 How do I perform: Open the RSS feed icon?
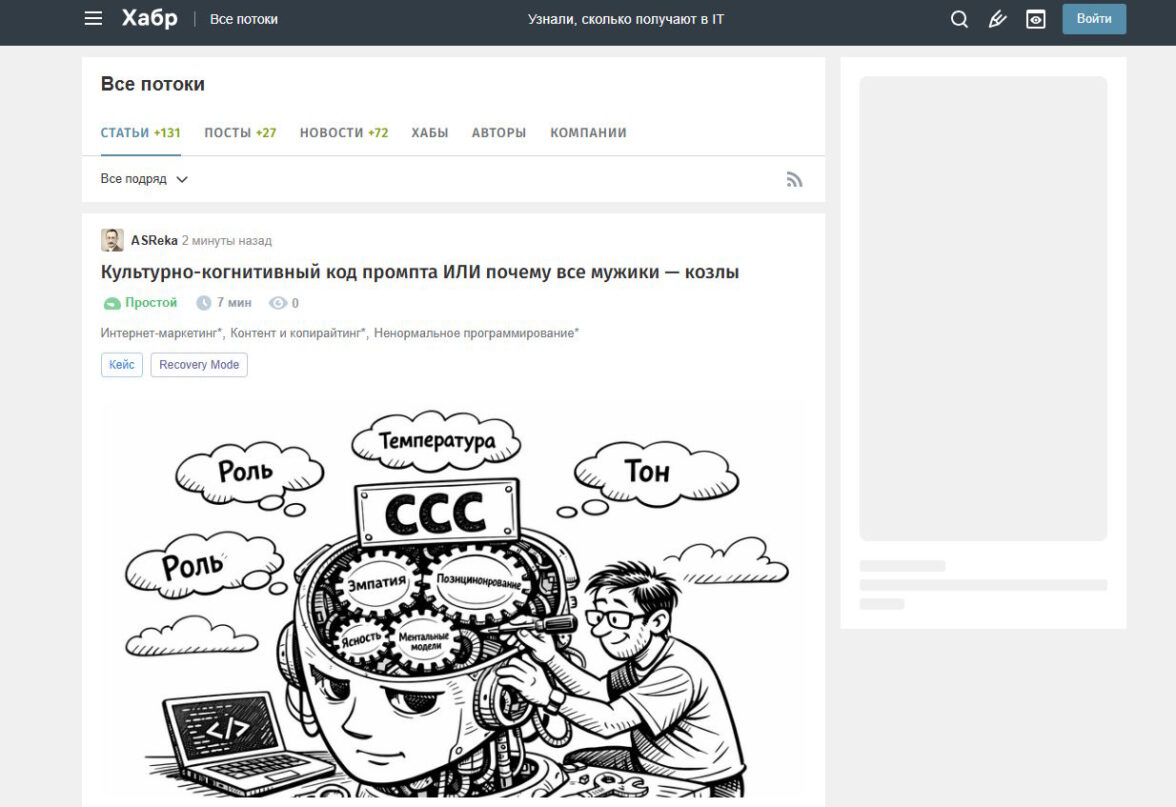[794, 180]
